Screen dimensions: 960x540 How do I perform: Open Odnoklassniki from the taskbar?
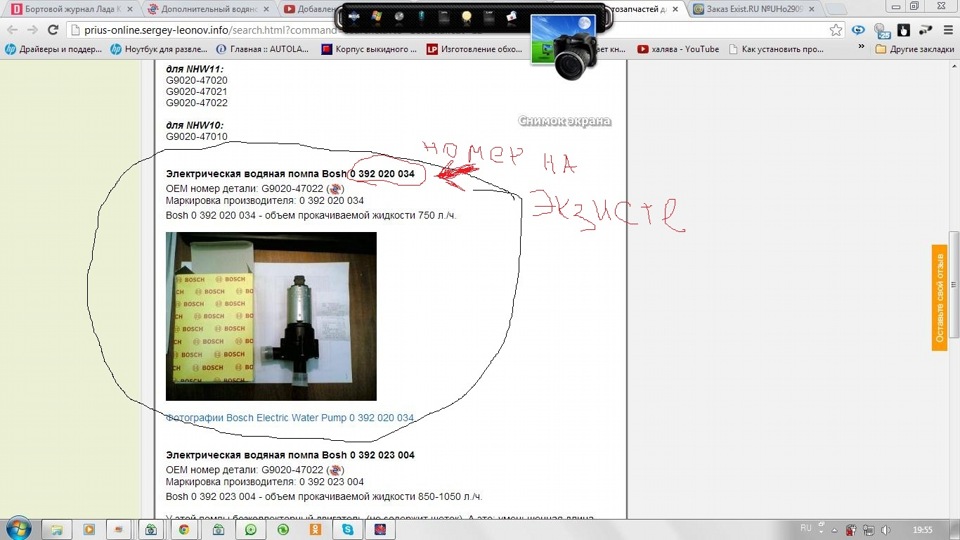click(315, 530)
